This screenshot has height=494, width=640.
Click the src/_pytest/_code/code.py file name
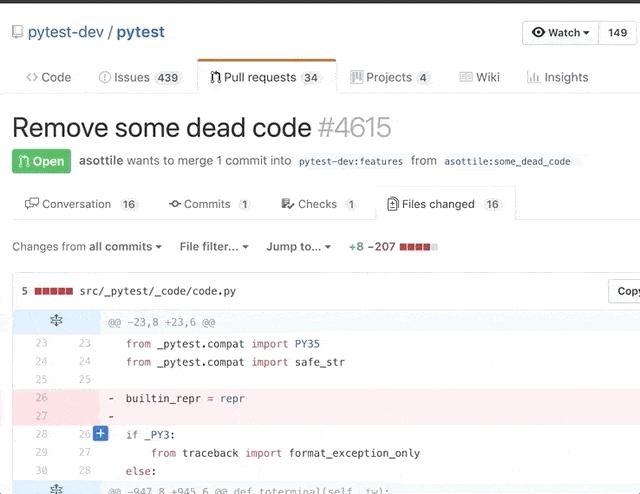(158, 291)
